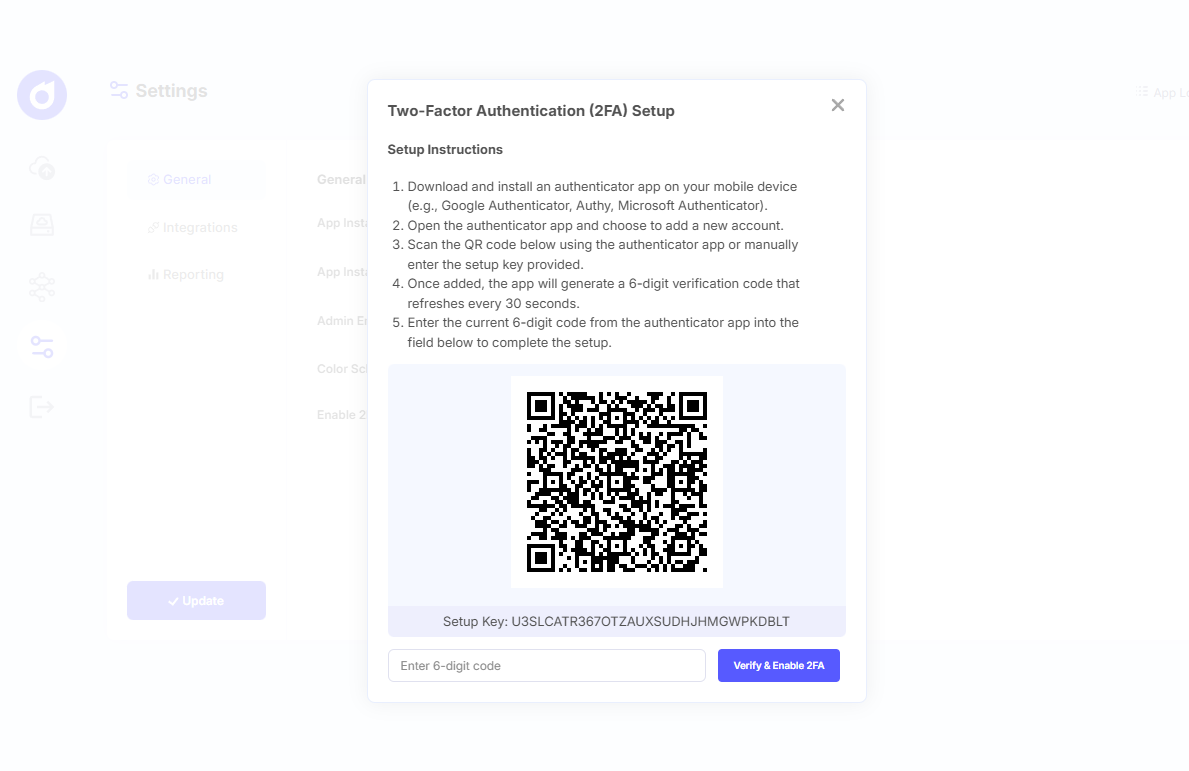Screen dimensions: 1189x771
Task: Switch to the General settings tab
Action: click(187, 180)
